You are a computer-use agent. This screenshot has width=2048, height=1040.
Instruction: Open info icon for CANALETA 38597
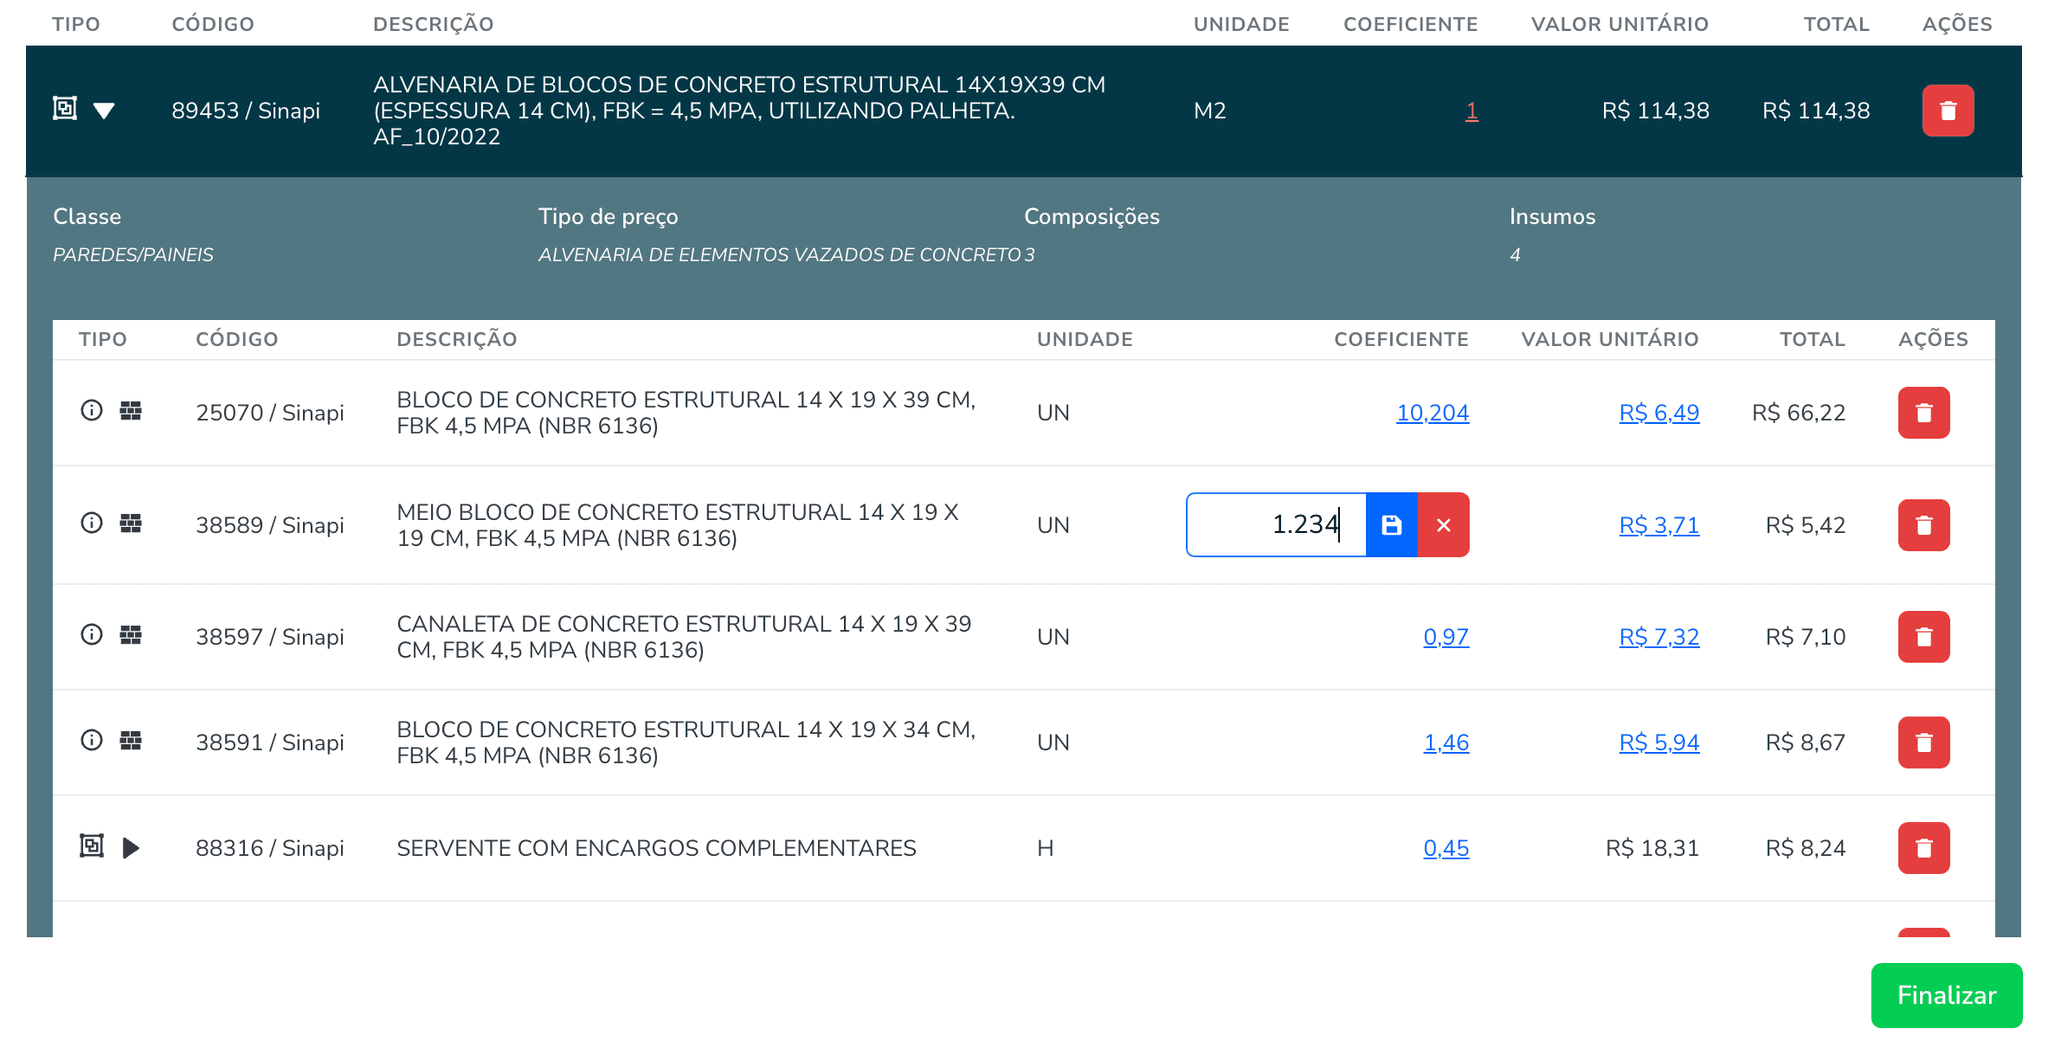tap(92, 635)
